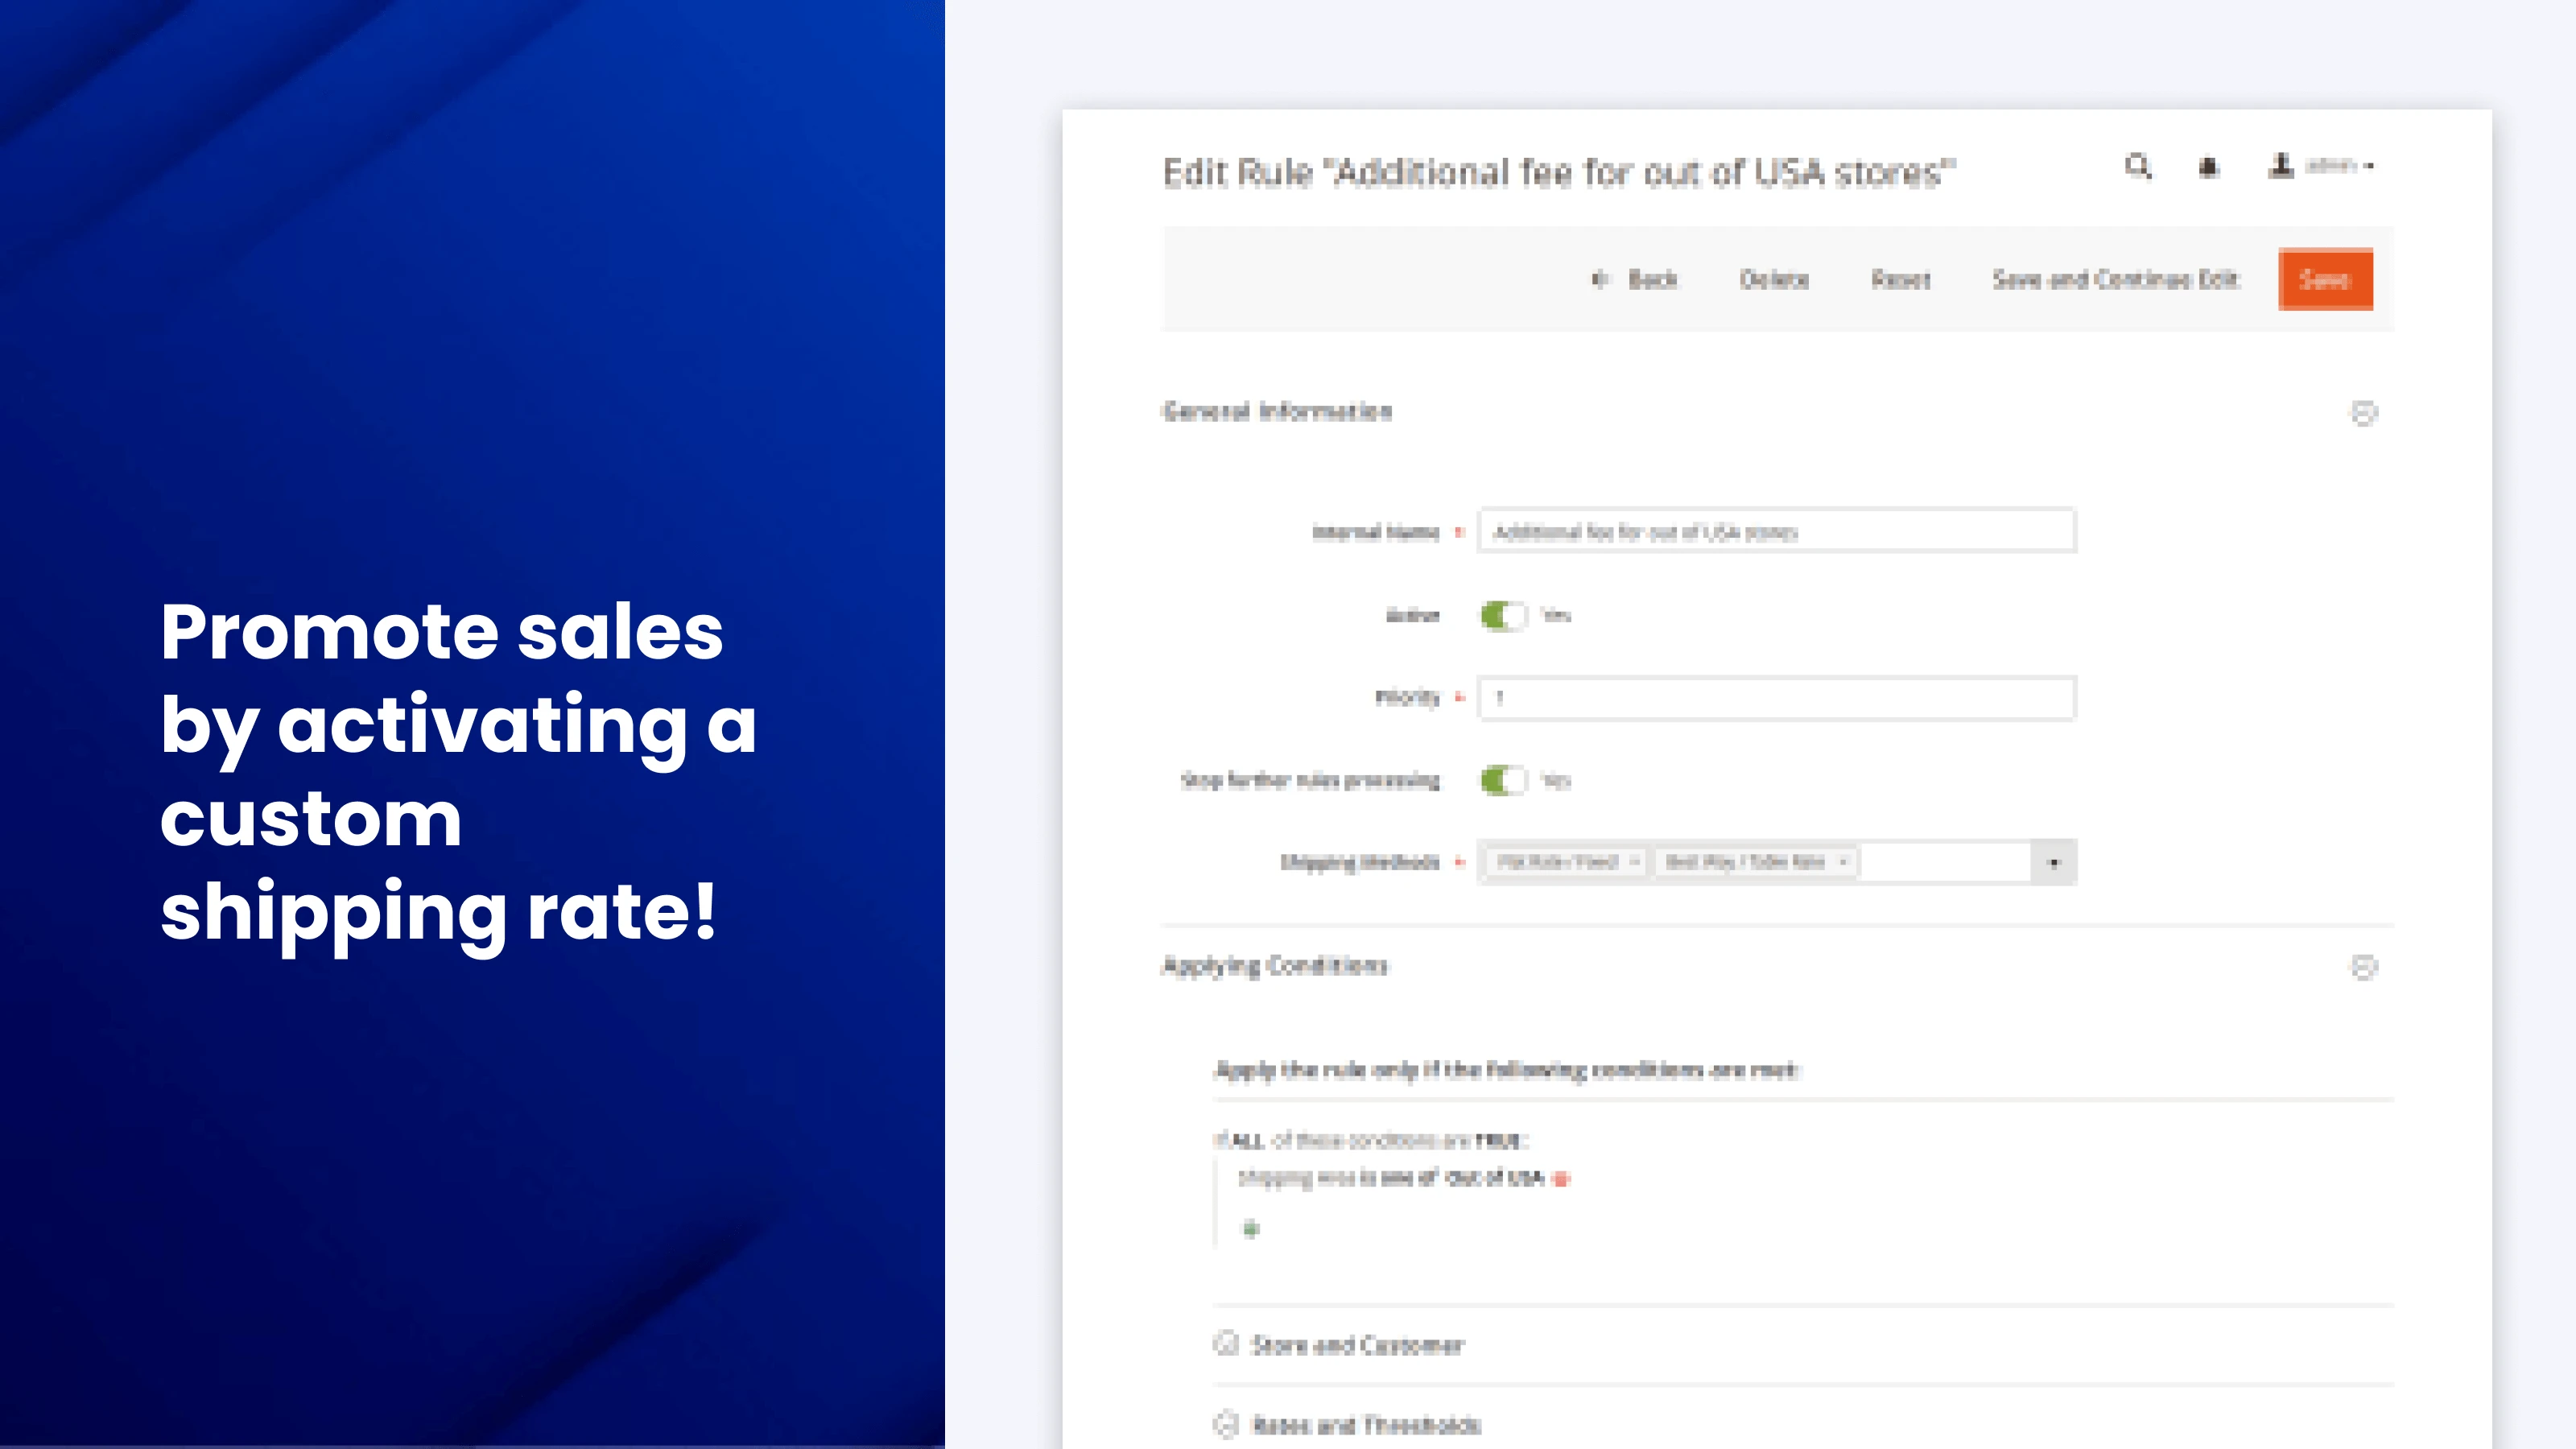This screenshot has height=1449, width=2576.
Task: Expand the Store and Customer section
Action: pos(1356,1345)
